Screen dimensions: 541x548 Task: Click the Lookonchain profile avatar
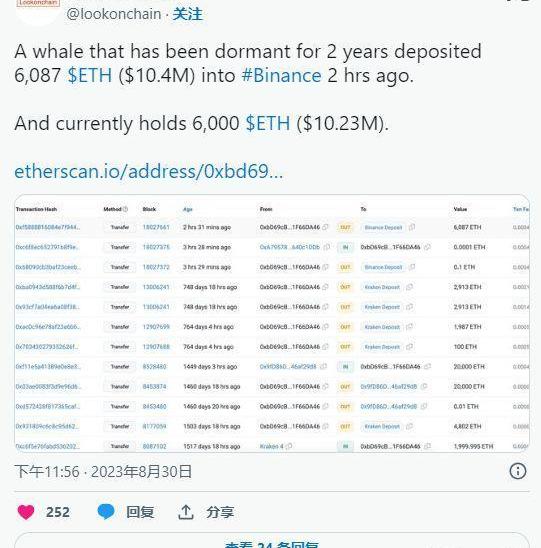pos(38,10)
